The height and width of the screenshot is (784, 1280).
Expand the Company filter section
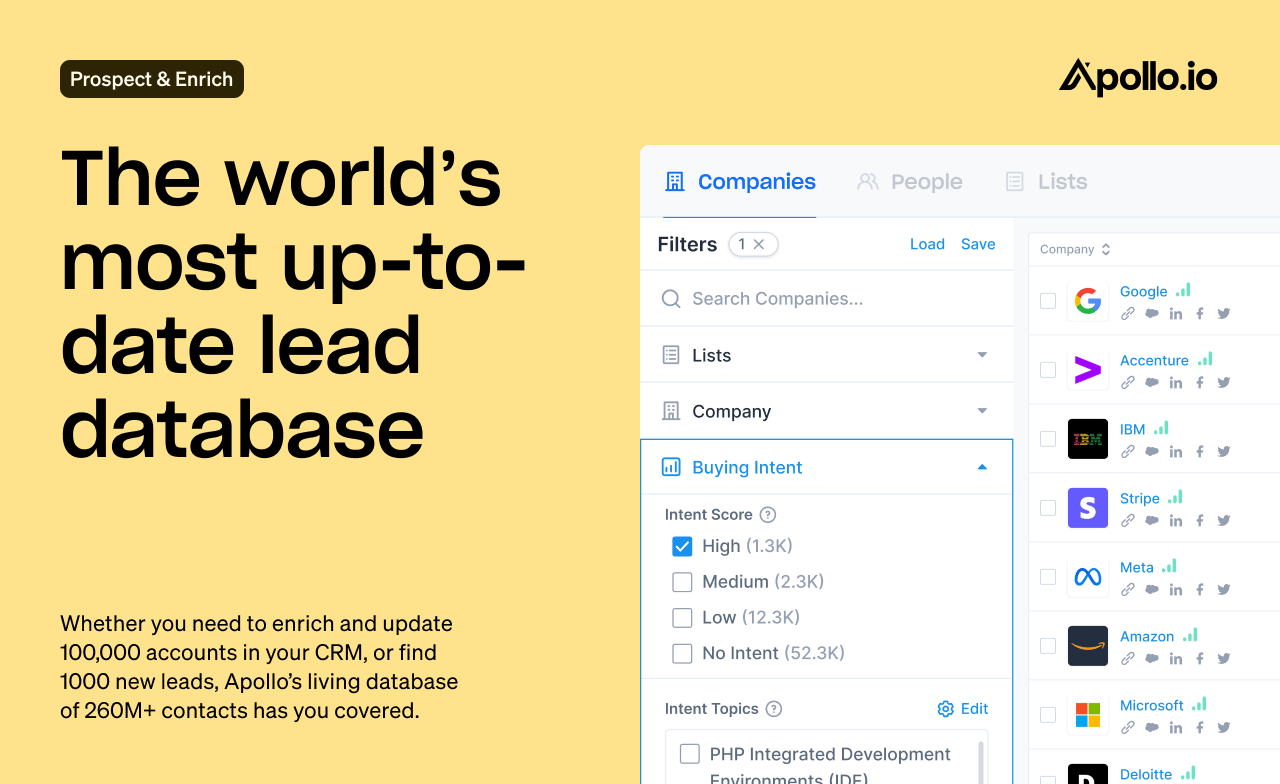tap(827, 411)
